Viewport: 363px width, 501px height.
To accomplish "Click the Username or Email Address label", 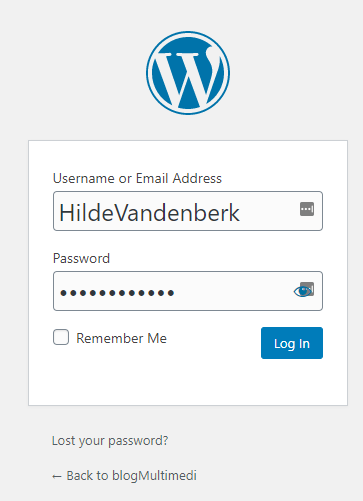I will [137, 178].
